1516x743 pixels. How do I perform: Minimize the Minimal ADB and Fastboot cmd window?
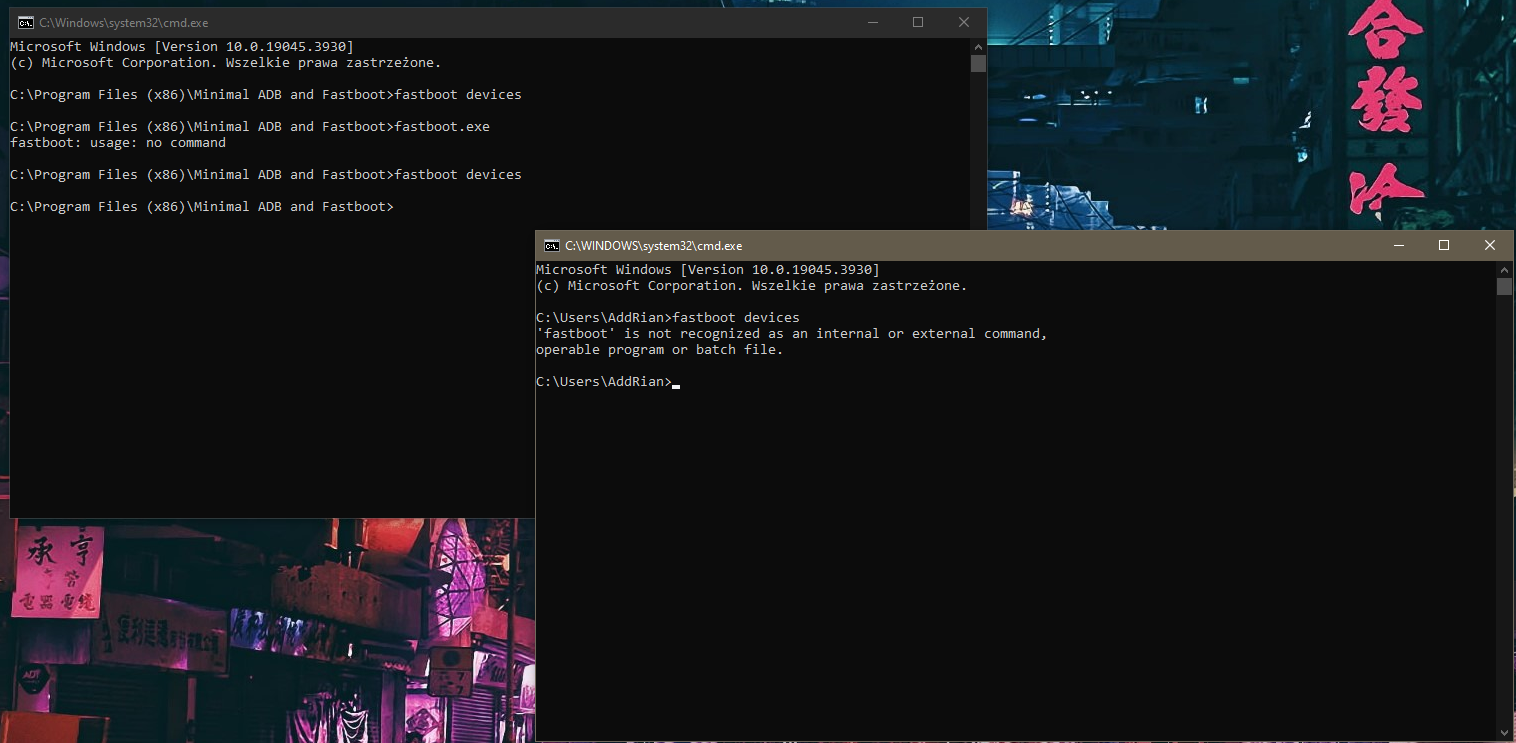872,23
